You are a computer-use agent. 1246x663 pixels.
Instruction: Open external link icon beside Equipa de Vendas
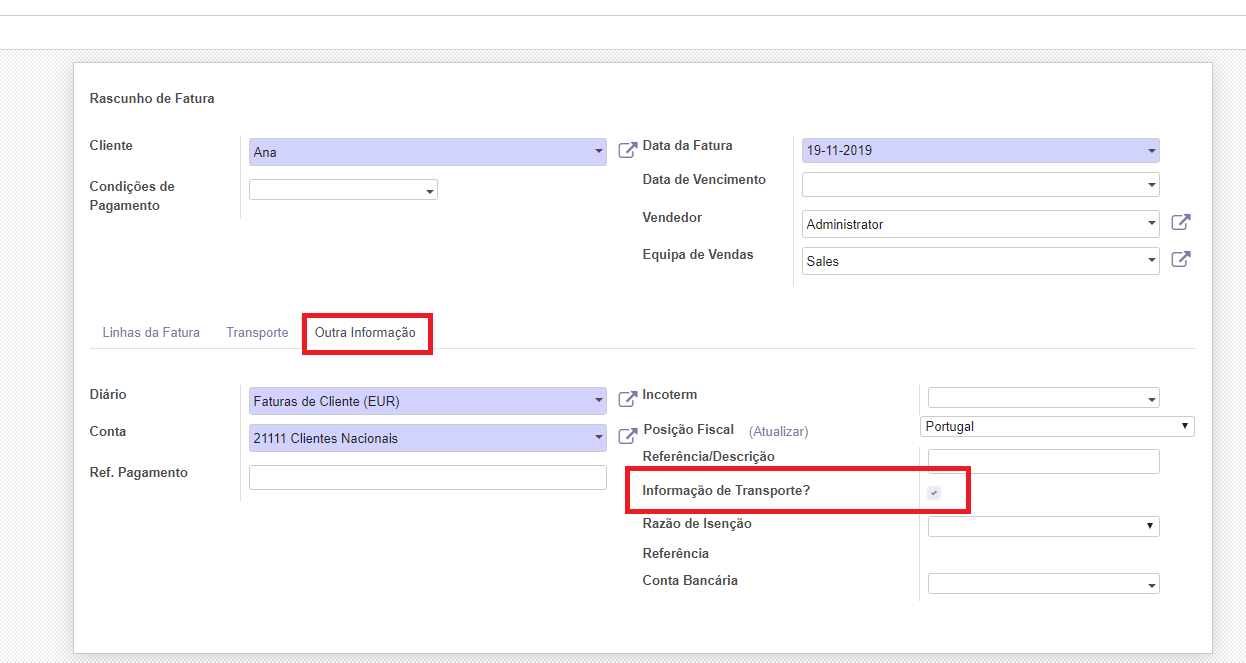[1180, 260]
